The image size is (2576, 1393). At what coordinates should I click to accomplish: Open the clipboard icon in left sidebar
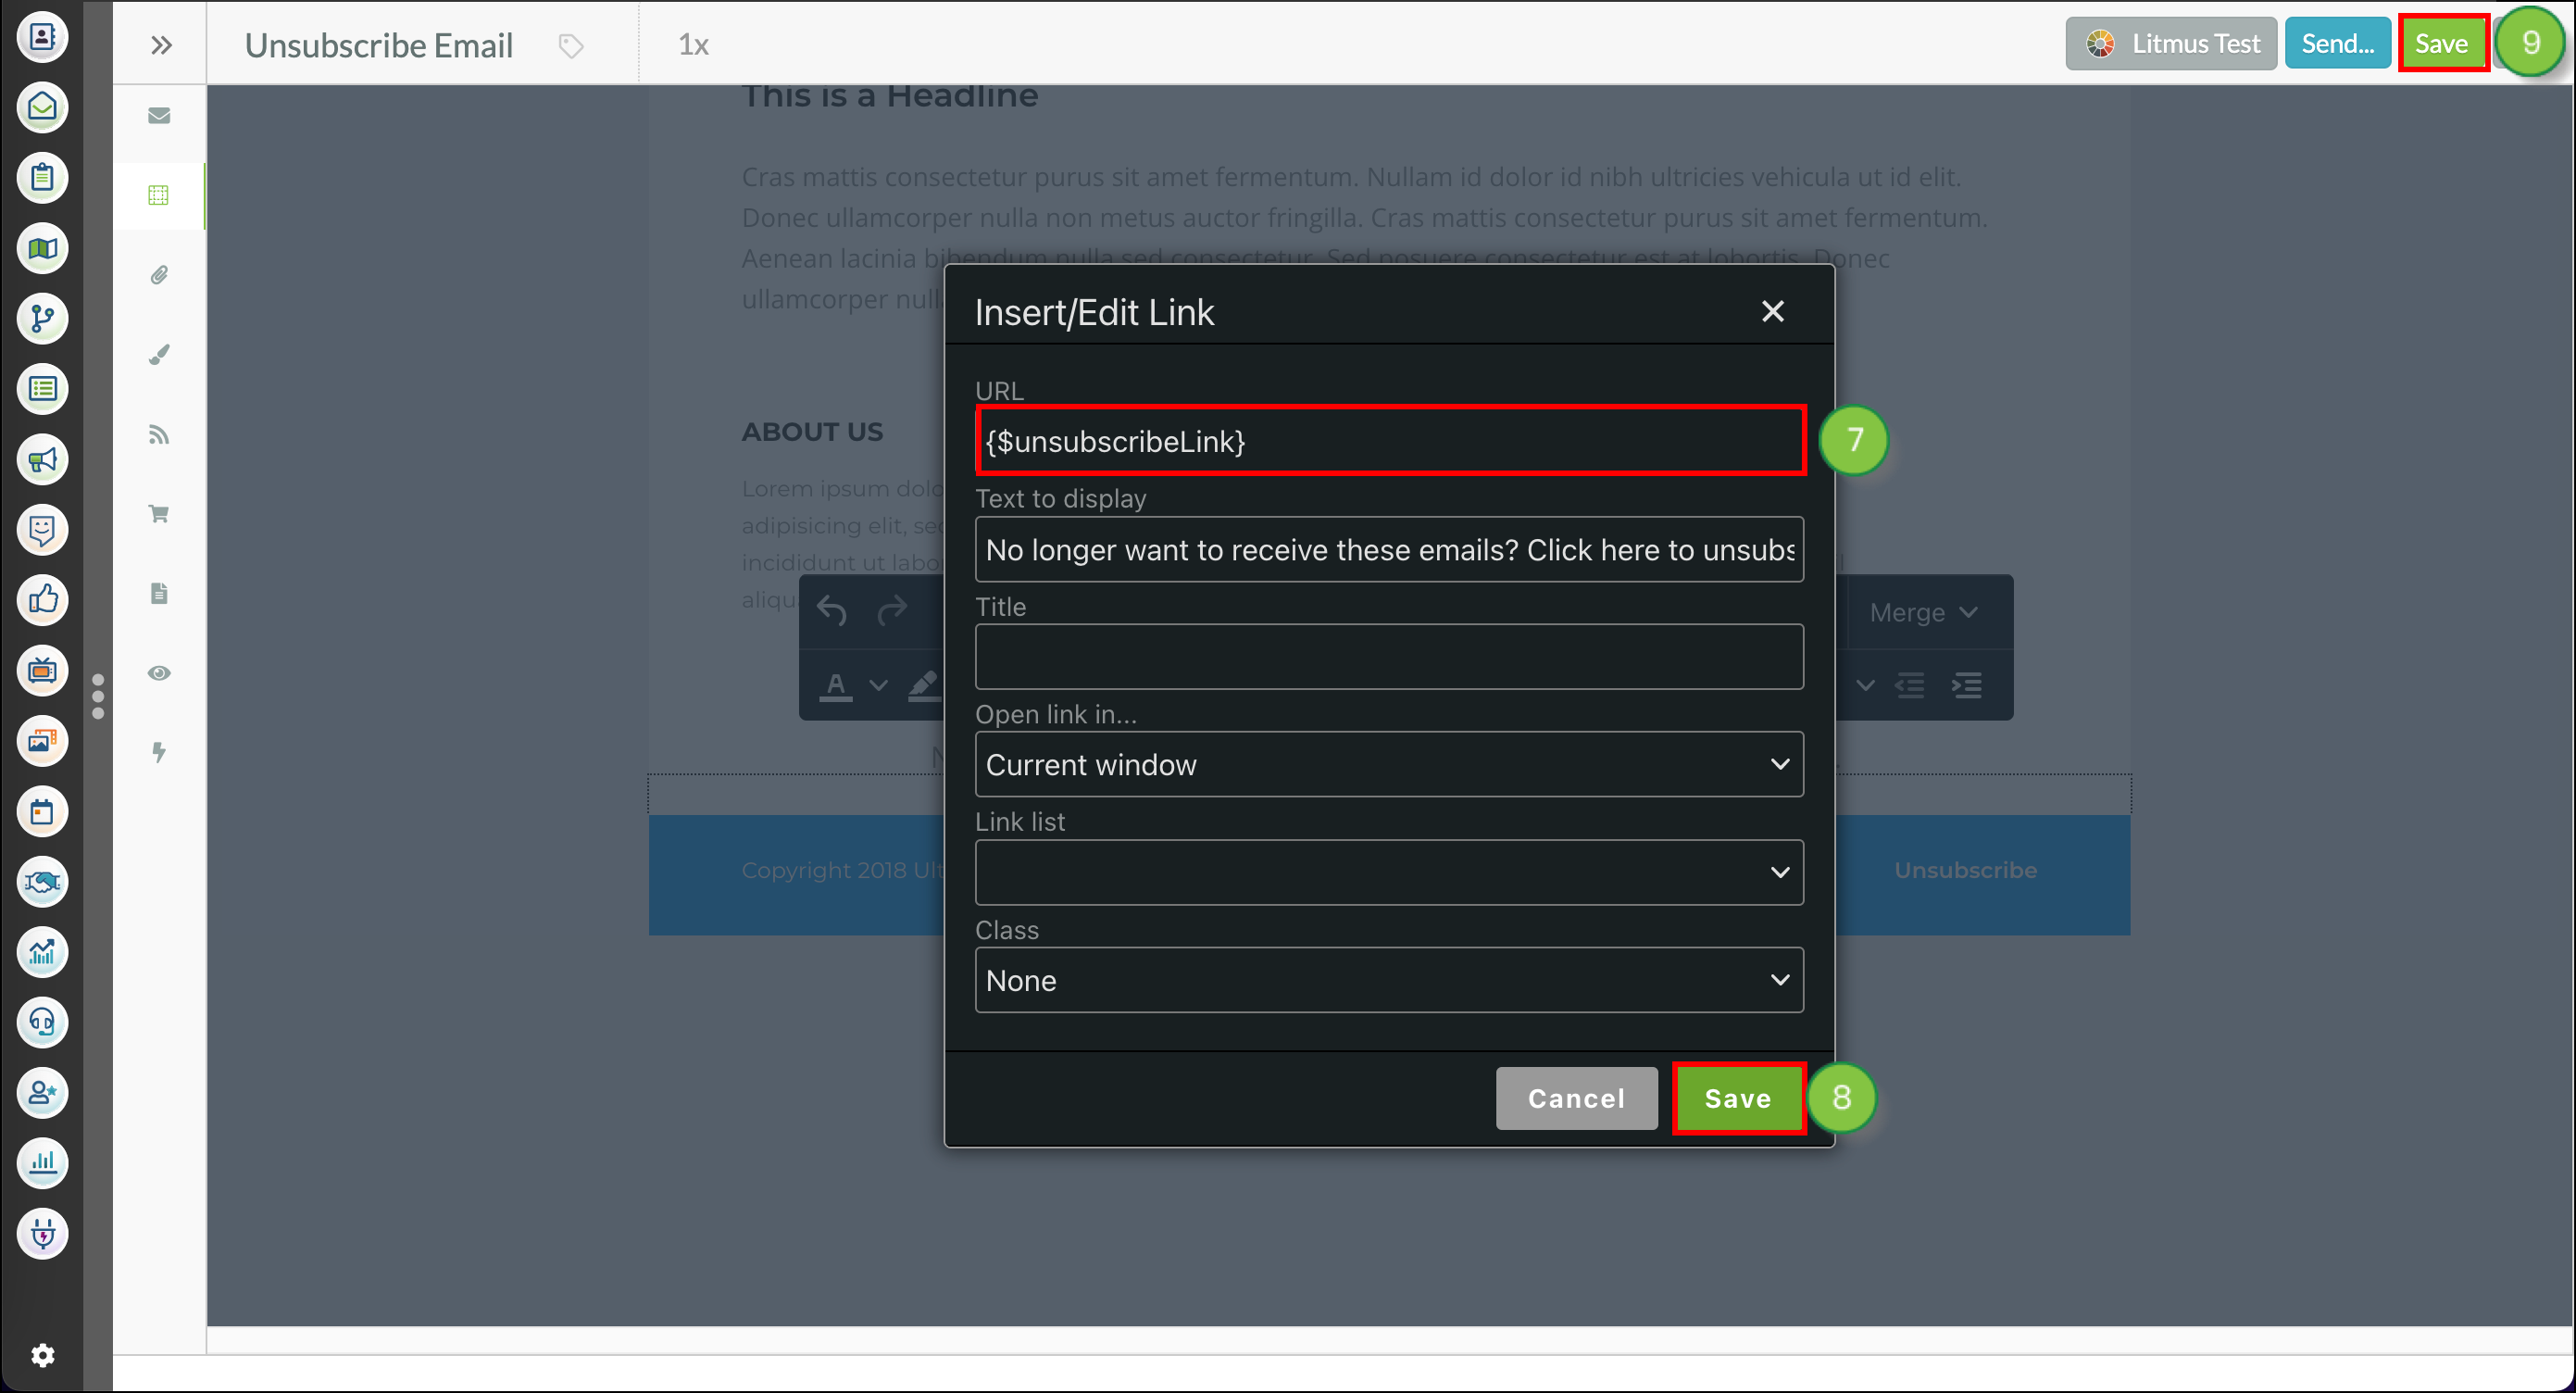pos(42,177)
